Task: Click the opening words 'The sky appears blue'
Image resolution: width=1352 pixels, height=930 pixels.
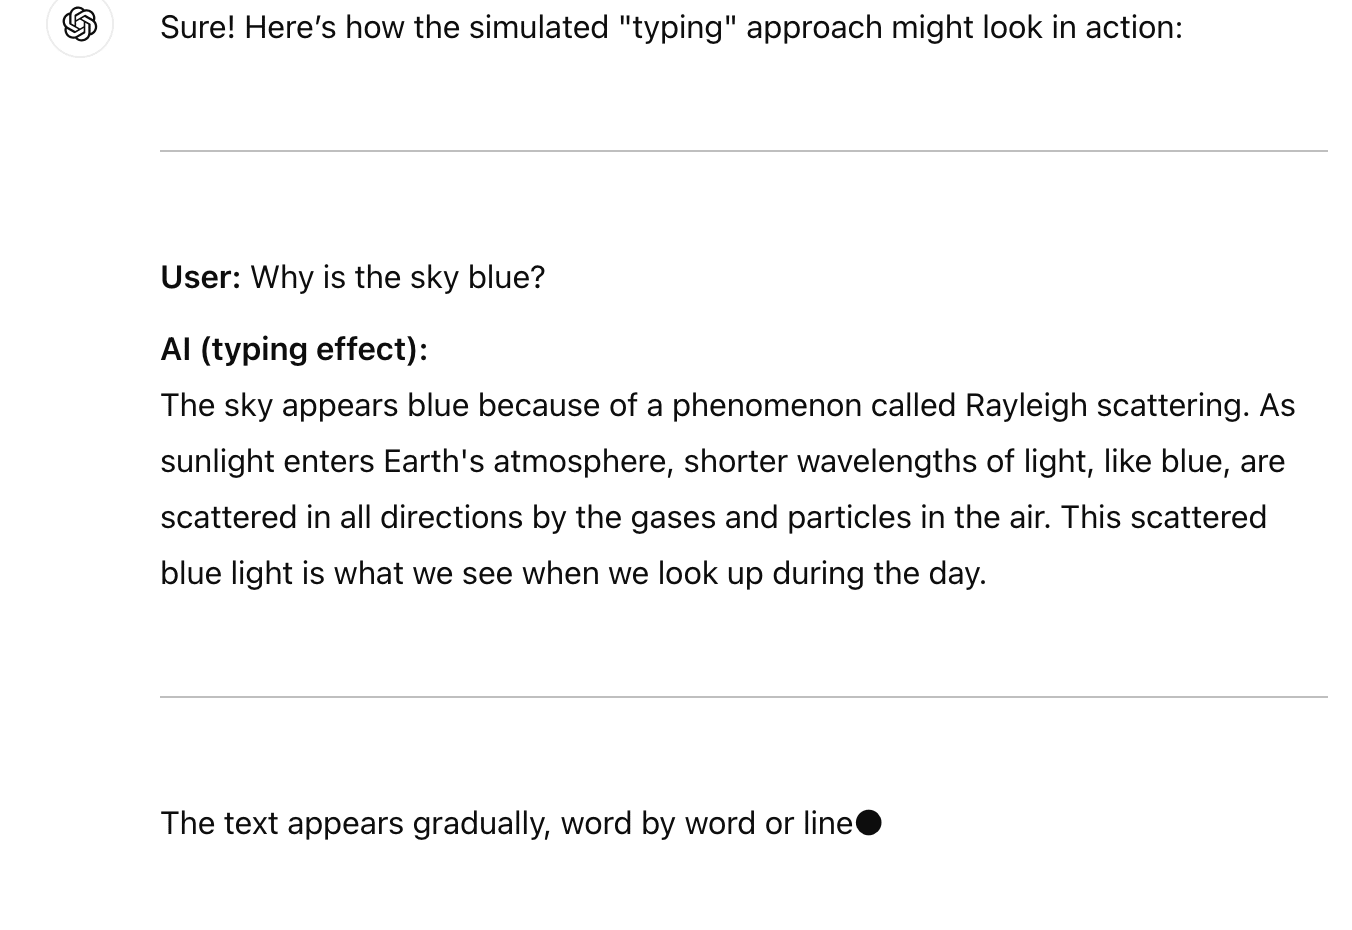Action: pos(313,405)
